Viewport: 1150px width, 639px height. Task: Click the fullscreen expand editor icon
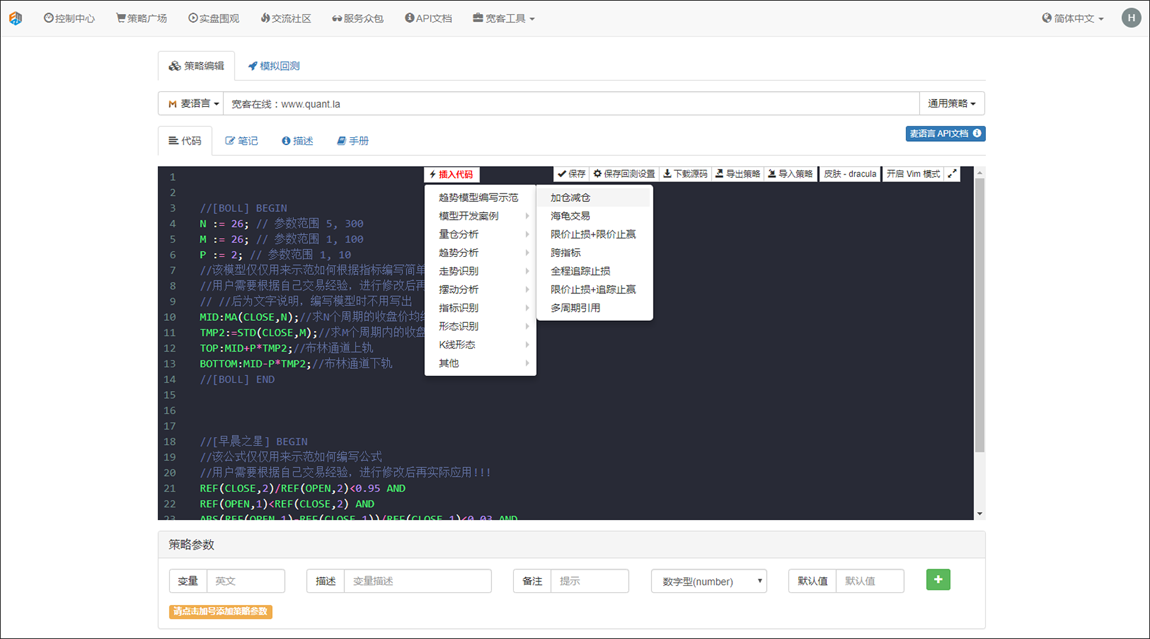click(952, 174)
